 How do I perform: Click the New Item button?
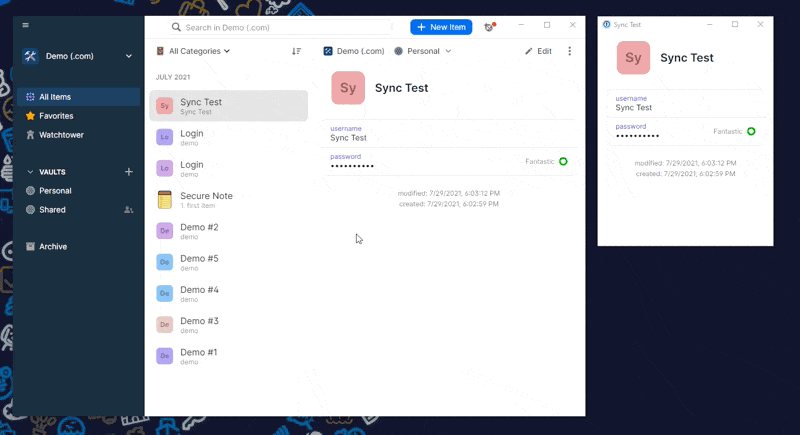pyautogui.click(x=441, y=27)
